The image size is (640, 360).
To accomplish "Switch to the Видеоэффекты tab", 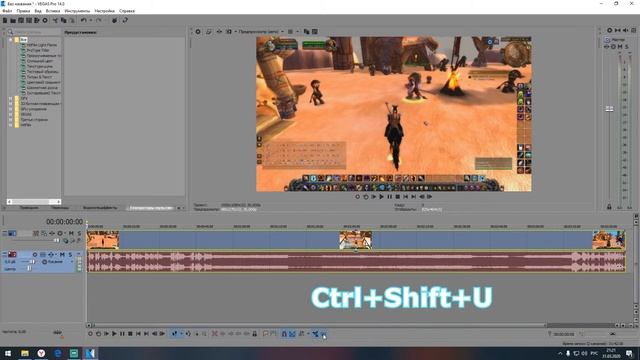I will (x=100, y=208).
